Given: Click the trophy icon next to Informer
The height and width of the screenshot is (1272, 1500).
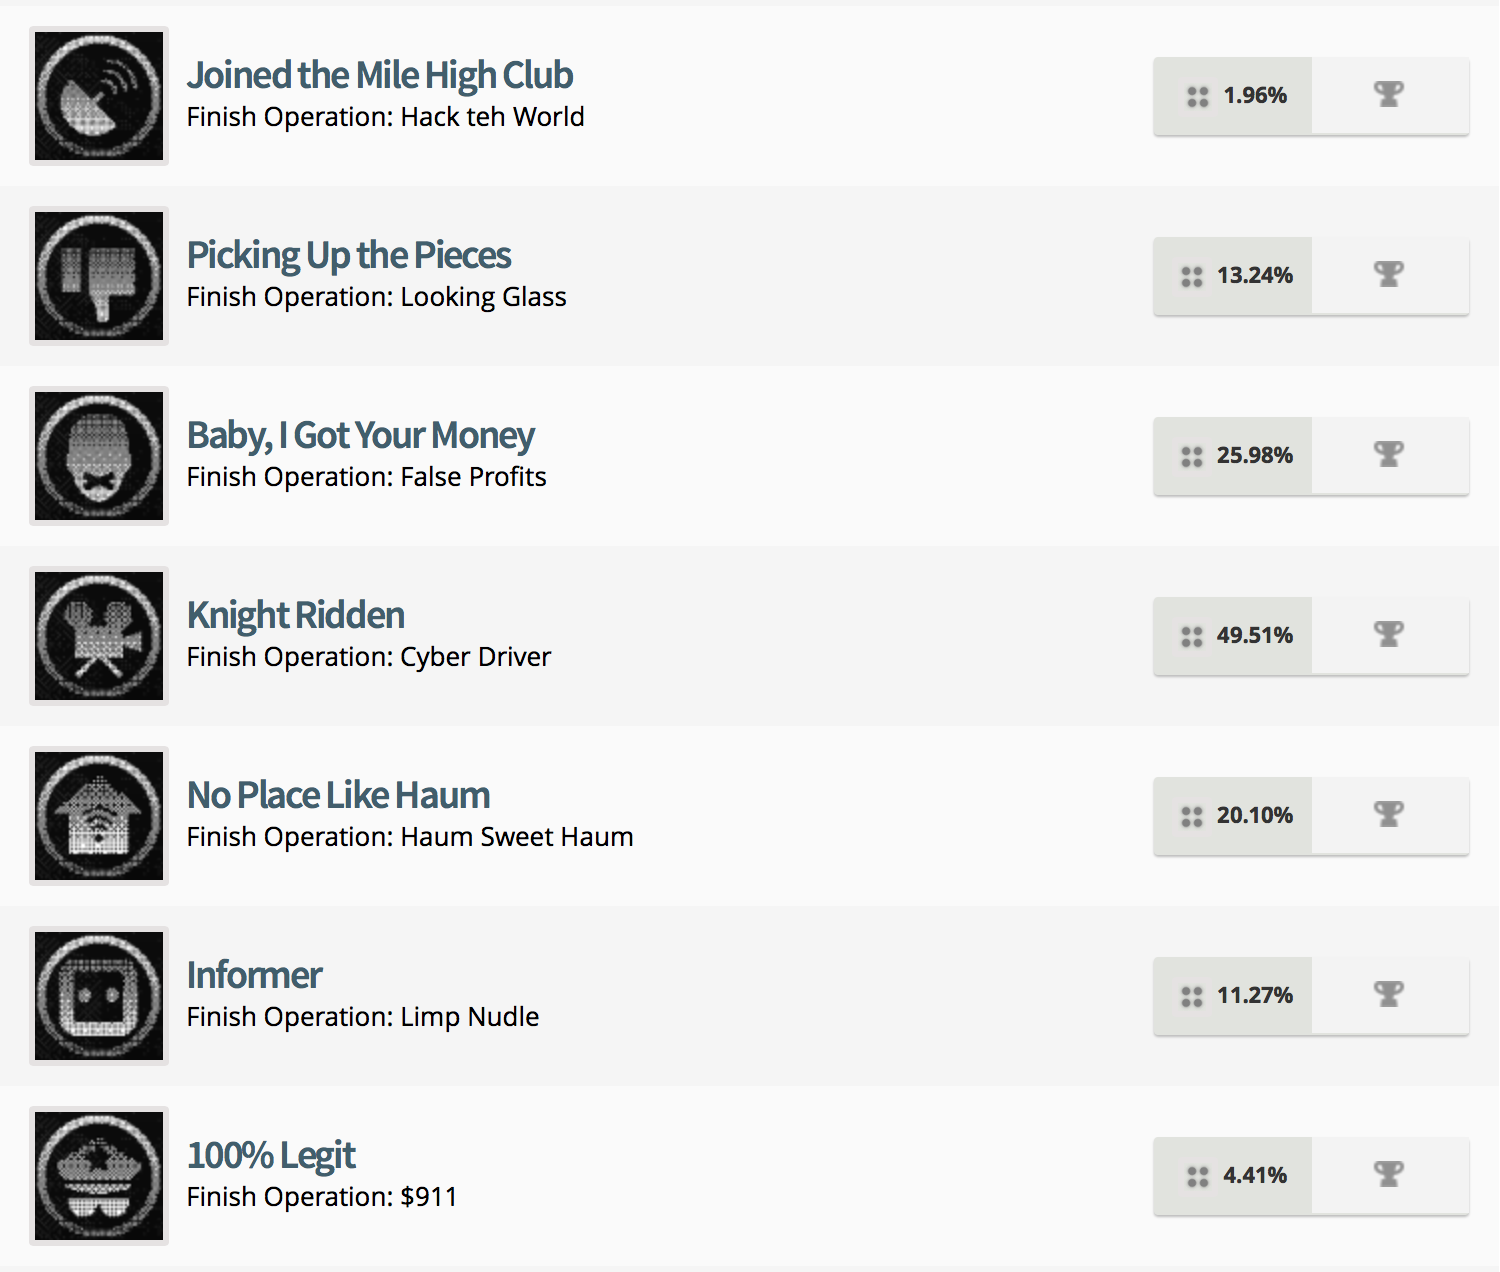Looking at the screenshot, I should (x=1389, y=995).
